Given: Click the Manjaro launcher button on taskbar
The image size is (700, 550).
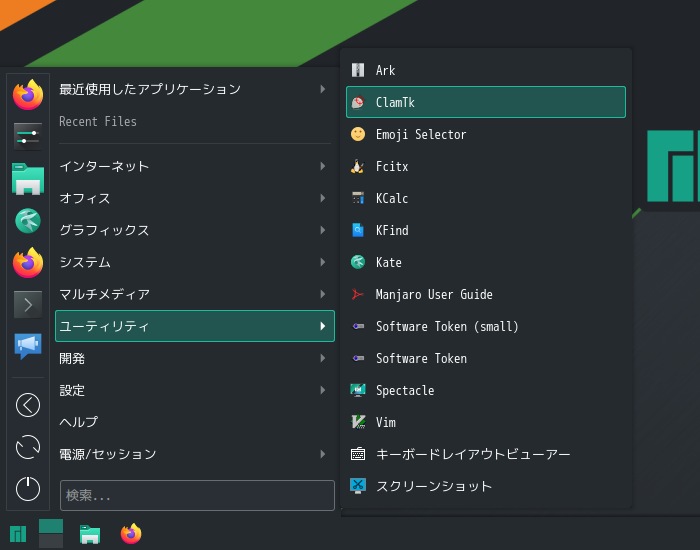Looking at the screenshot, I should [x=18, y=534].
